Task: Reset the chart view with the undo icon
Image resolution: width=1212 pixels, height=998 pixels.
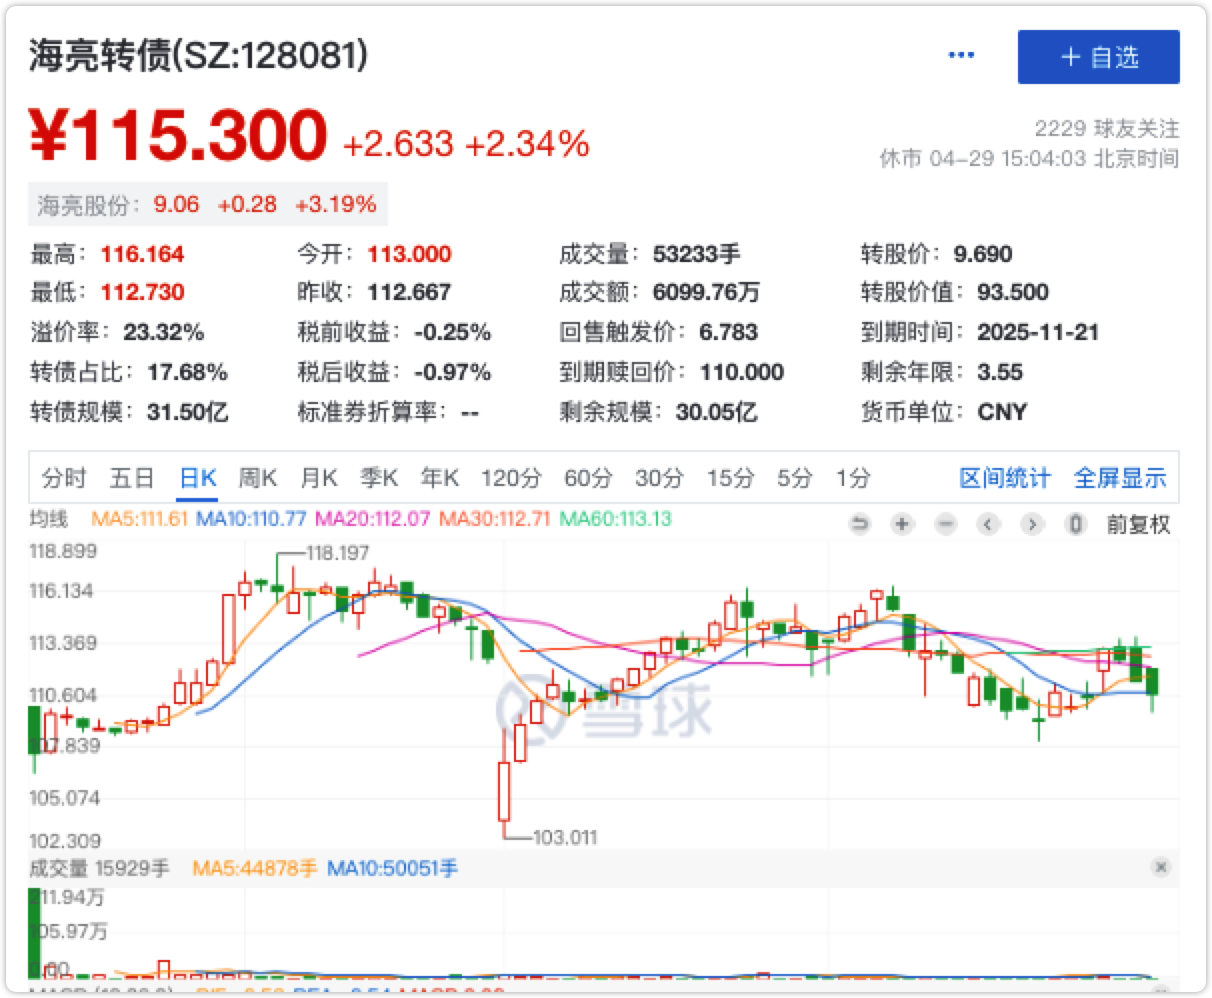Action: (x=859, y=523)
